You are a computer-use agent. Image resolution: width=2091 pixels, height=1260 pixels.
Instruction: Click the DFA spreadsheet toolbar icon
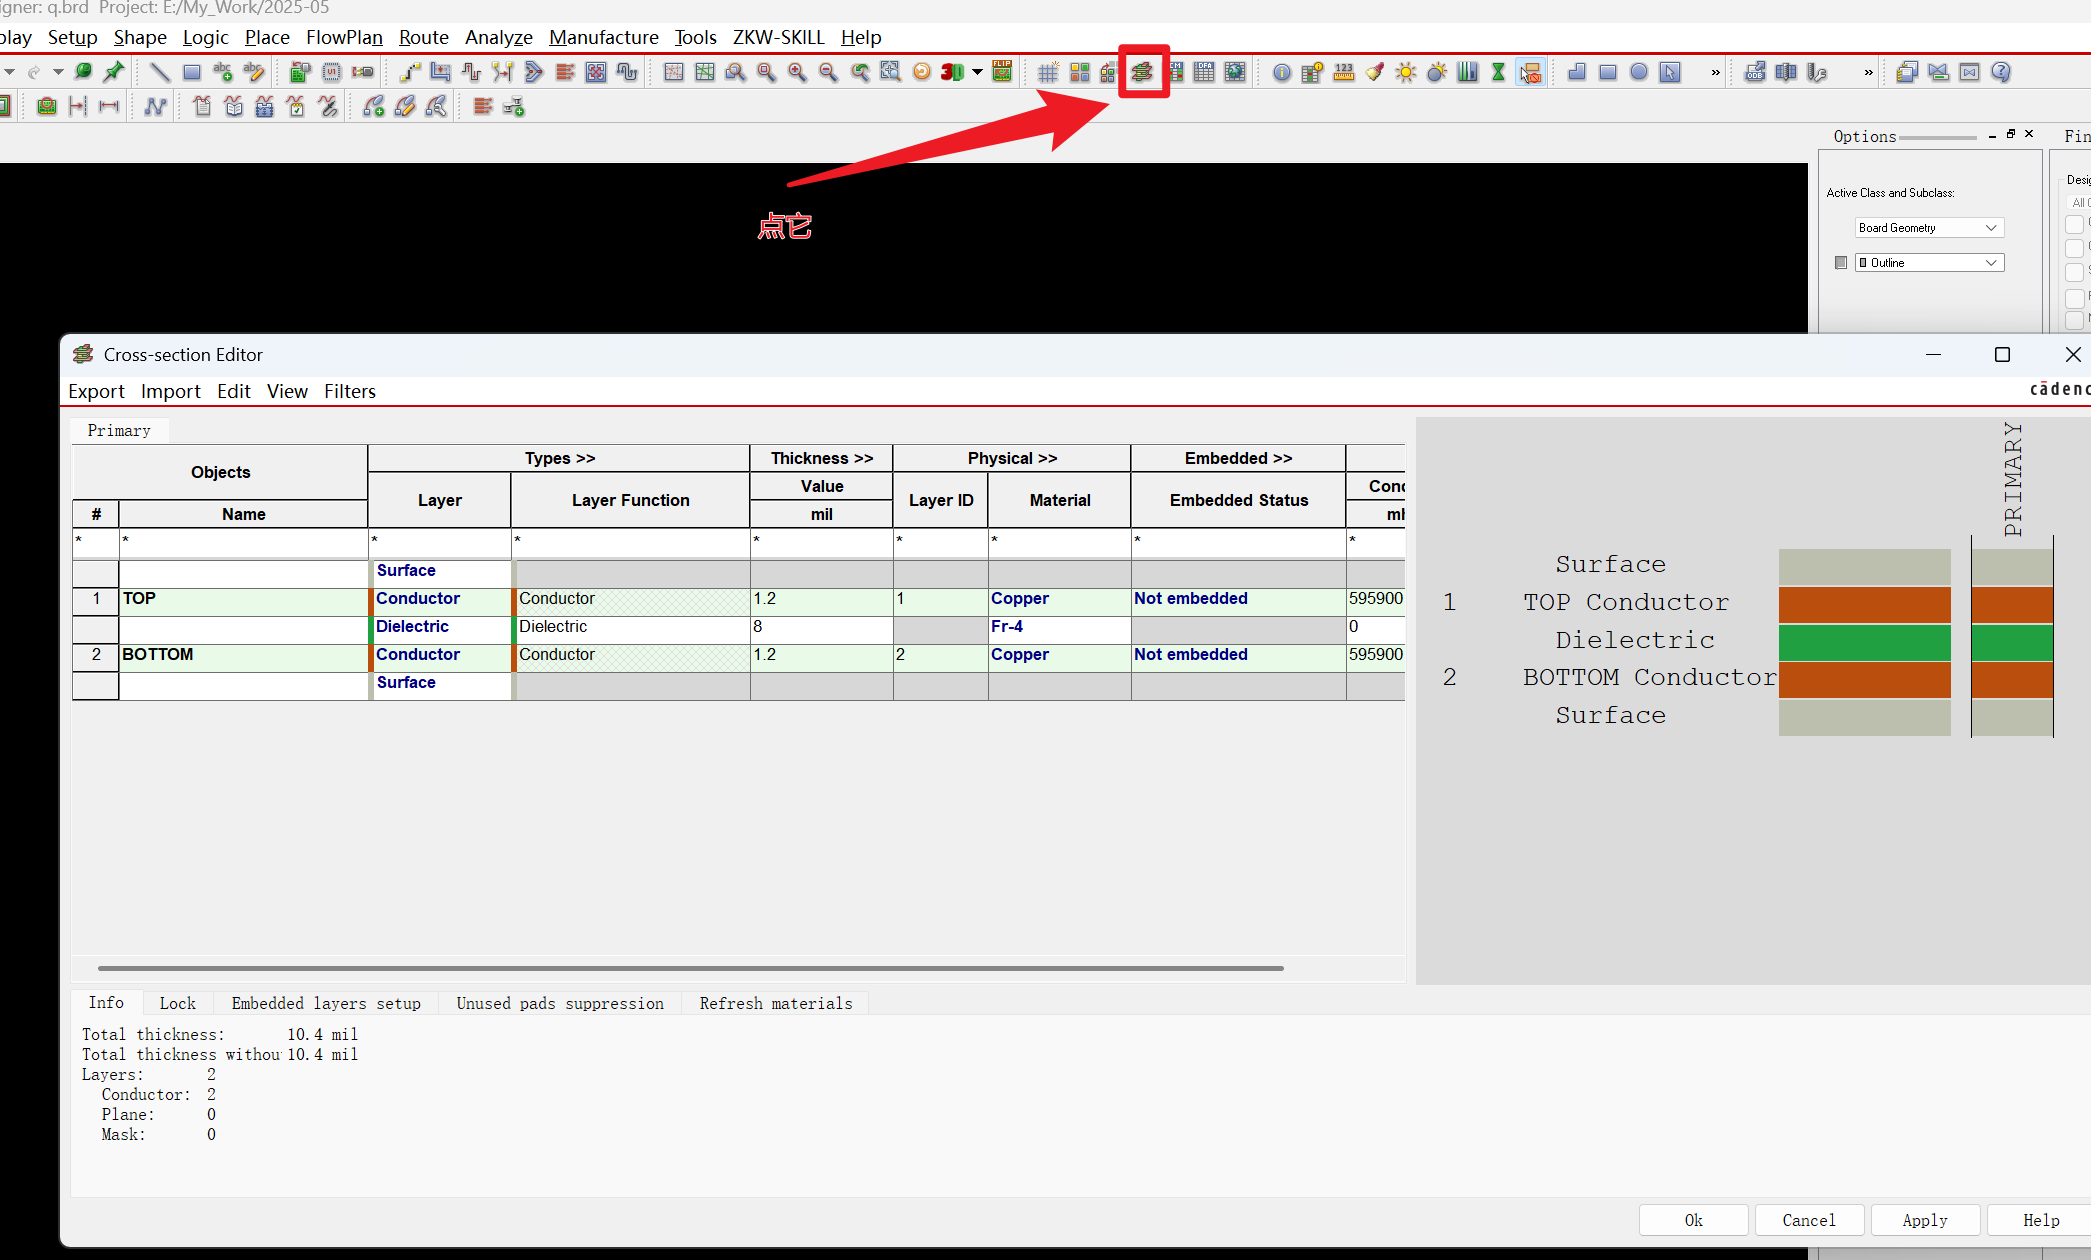(1204, 72)
